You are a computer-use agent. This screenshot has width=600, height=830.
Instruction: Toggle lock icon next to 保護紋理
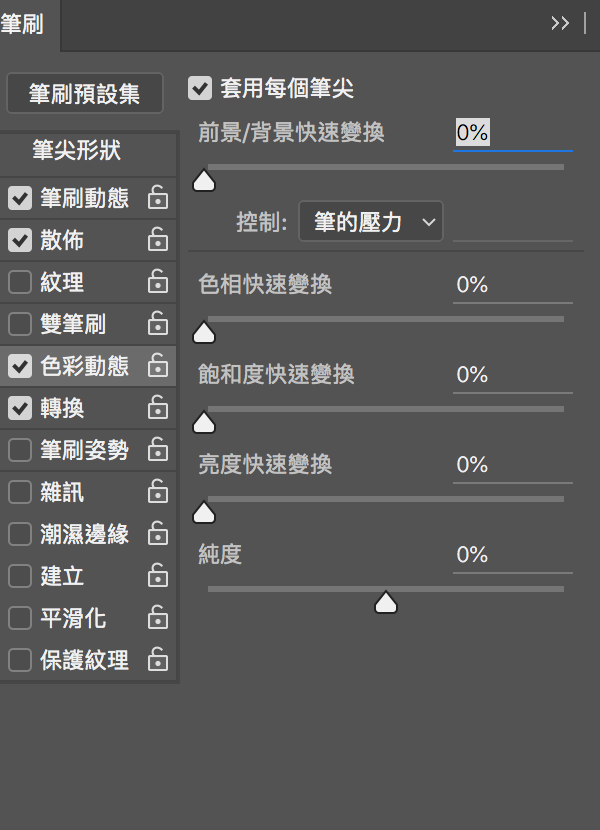tap(158, 660)
